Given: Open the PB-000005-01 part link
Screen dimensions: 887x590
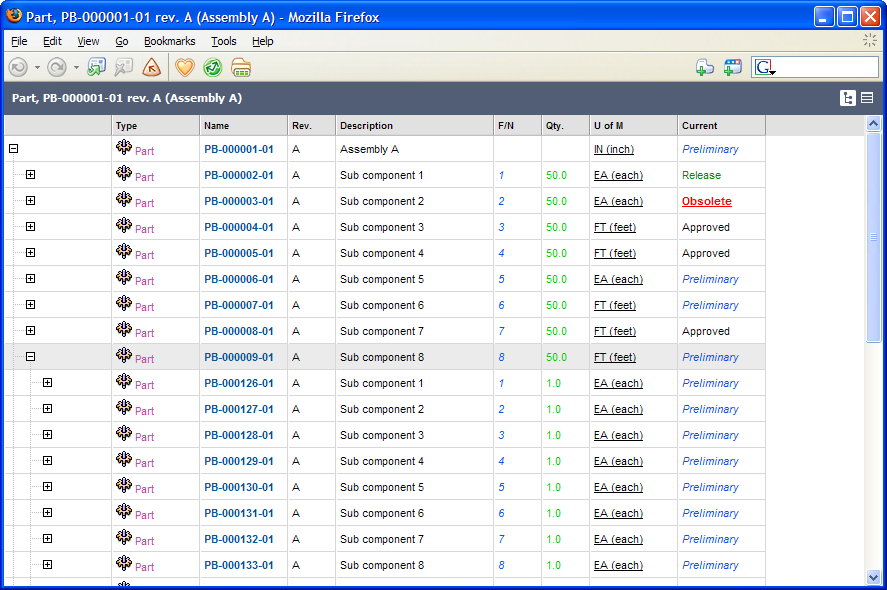Looking at the screenshot, I should pyautogui.click(x=238, y=253).
